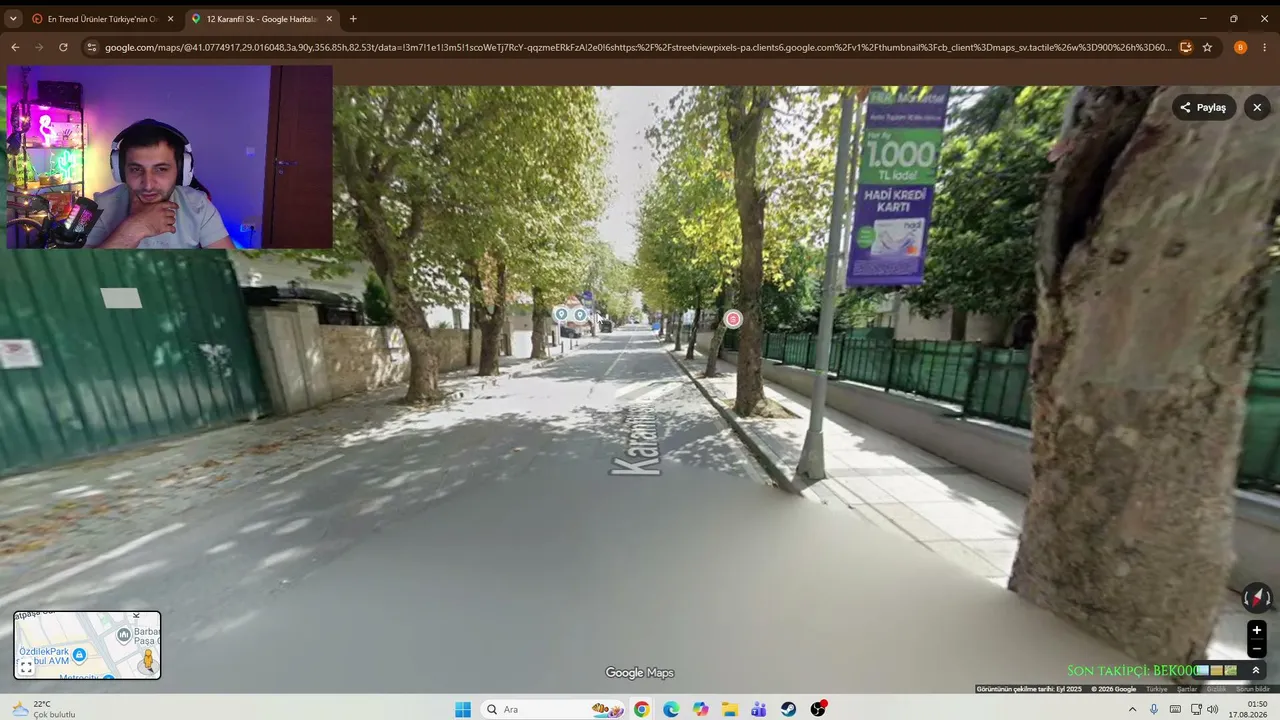1280x720 pixels.
Task: Click the Türkiye link in the footer
Action: click(1157, 689)
